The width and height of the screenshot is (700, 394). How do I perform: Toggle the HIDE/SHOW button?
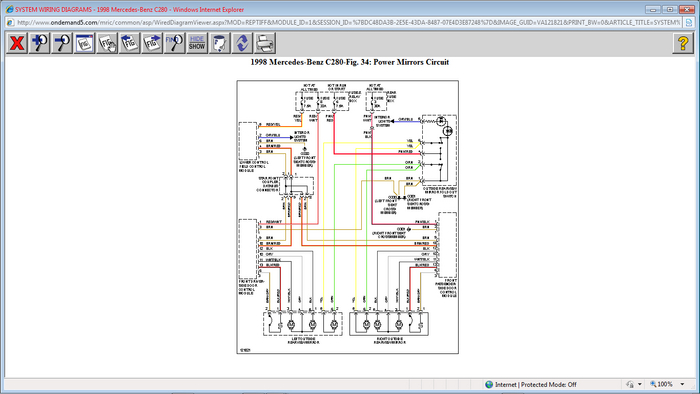point(197,43)
